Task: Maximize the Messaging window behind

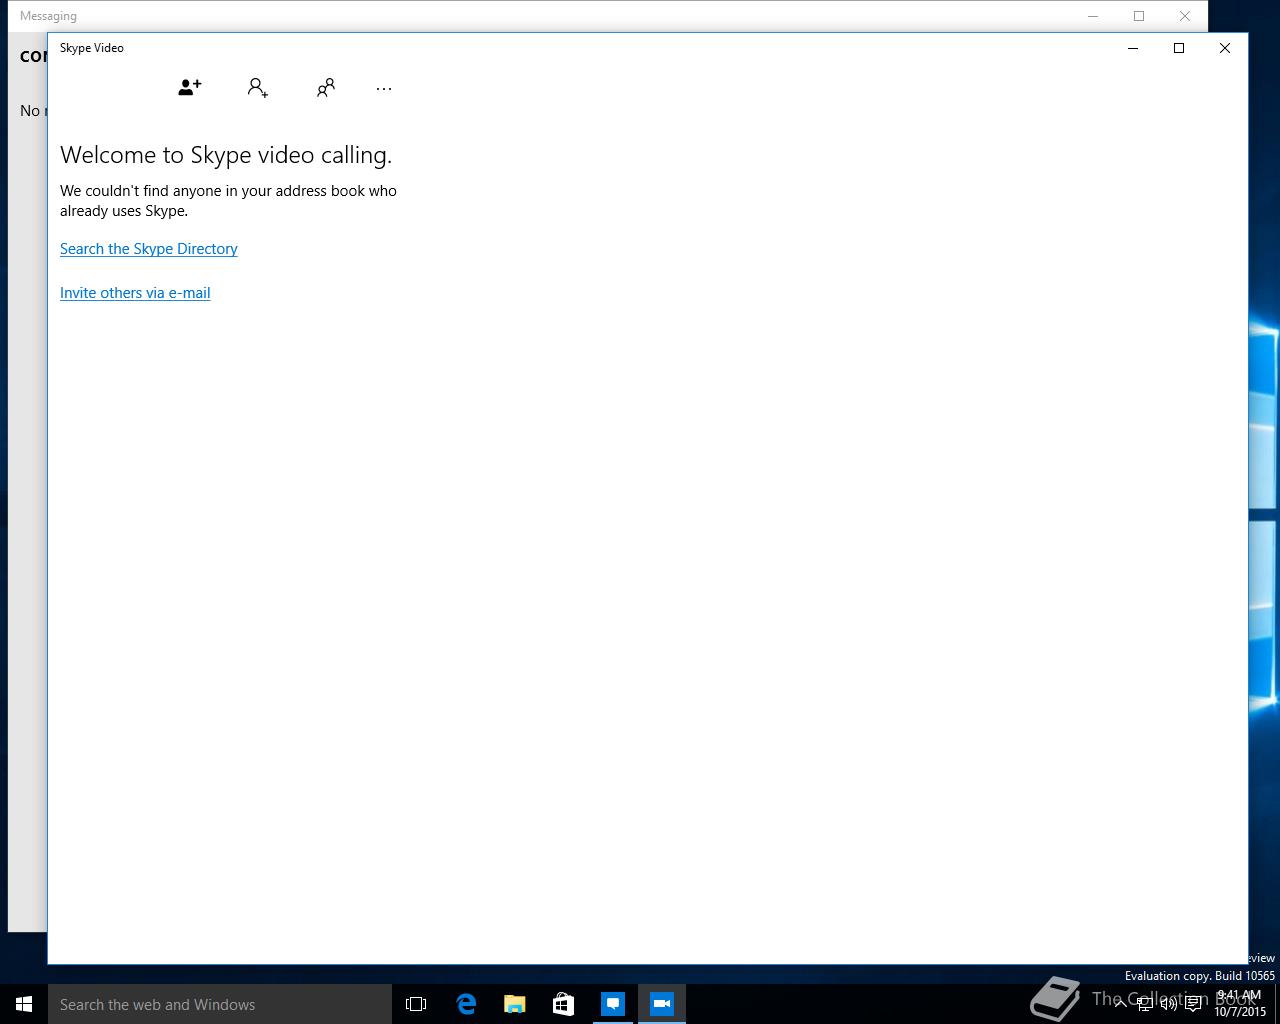Action: point(1139,16)
